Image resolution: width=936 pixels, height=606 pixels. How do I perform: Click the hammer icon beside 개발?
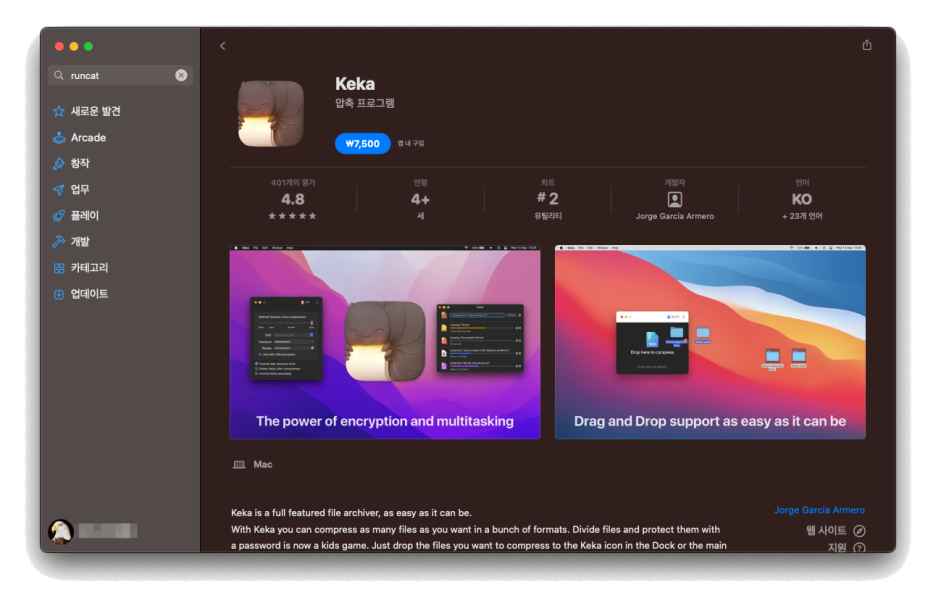tap(58, 241)
